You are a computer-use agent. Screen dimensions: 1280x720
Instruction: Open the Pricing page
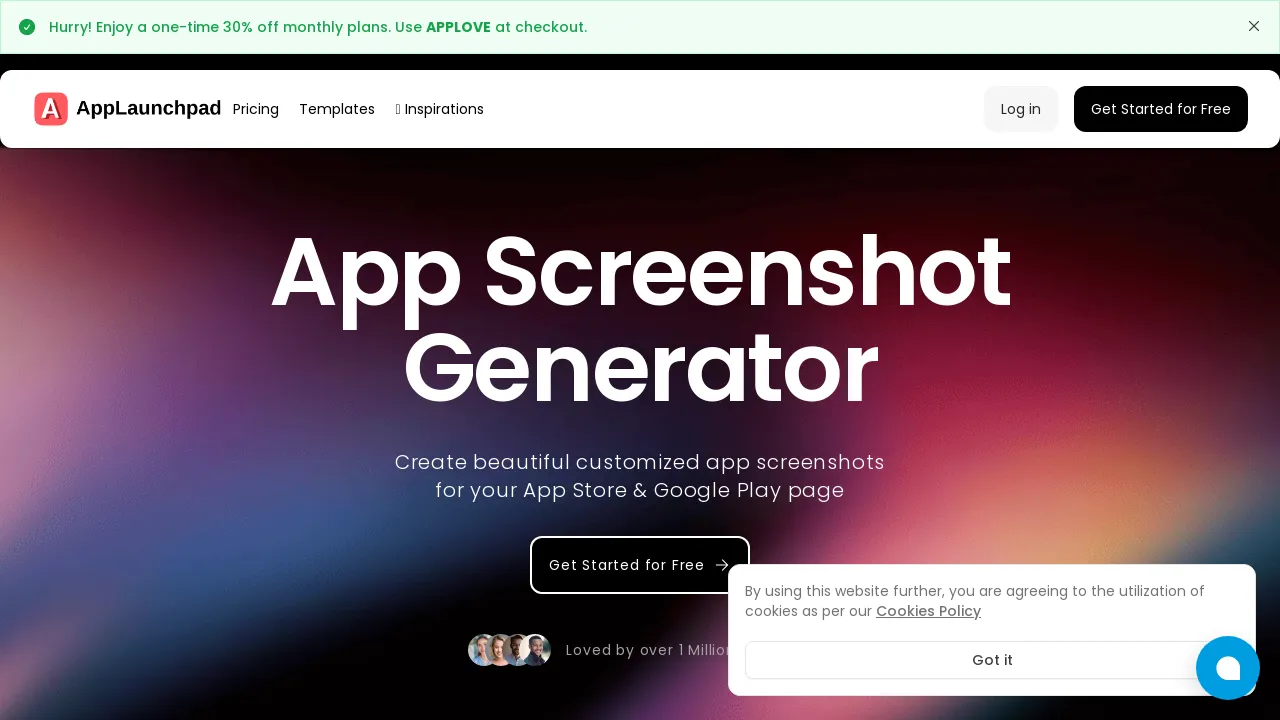tap(256, 109)
